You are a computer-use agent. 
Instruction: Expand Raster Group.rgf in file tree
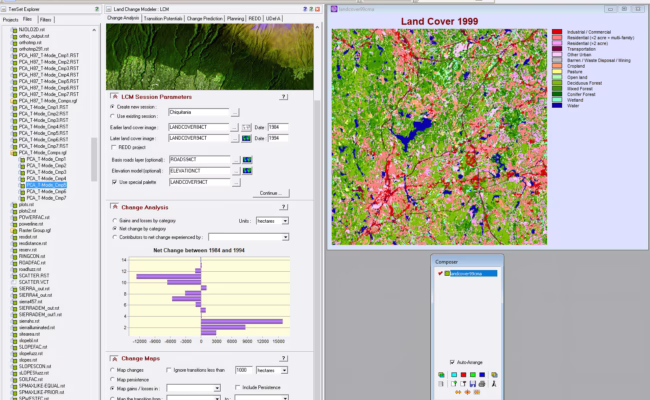coord(10,230)
